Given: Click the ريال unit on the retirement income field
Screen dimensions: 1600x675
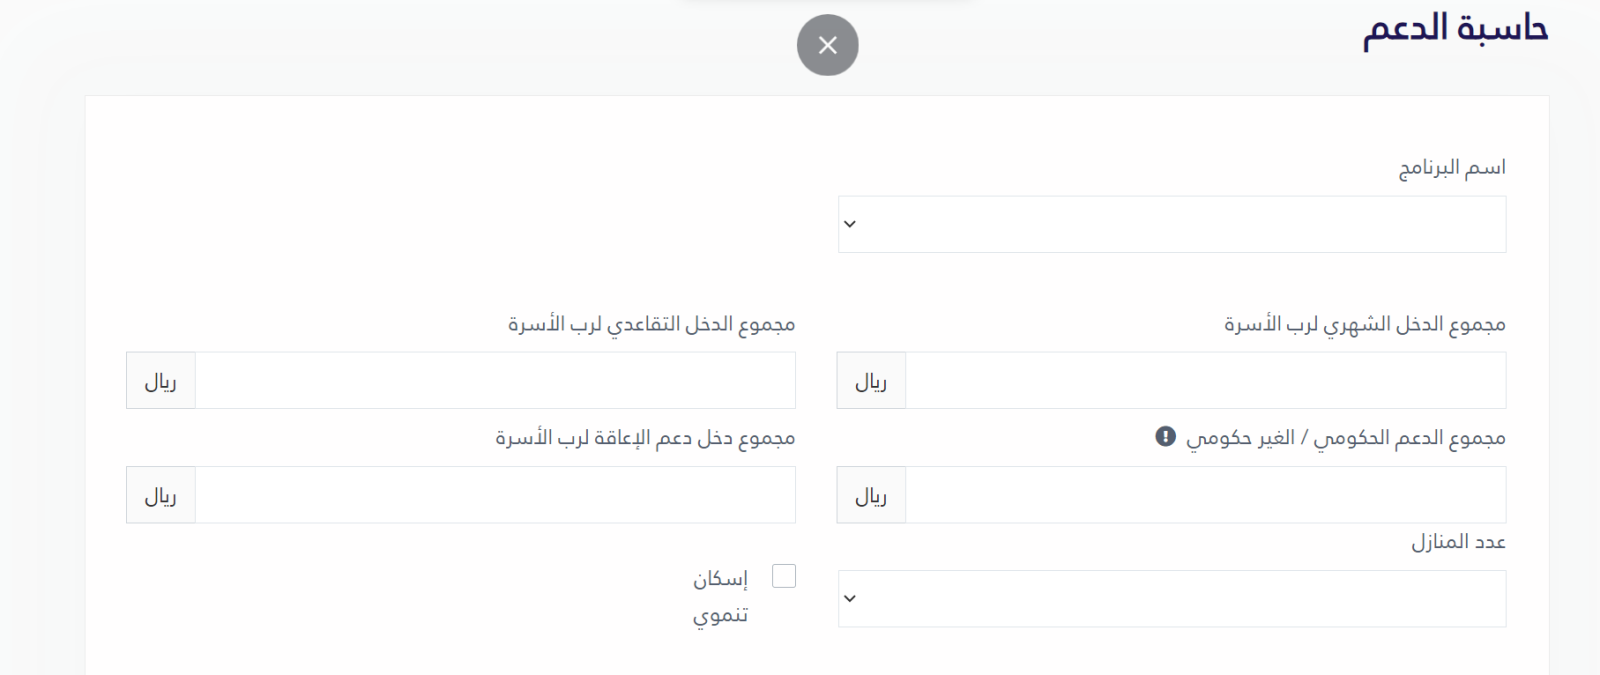Looking at the screenshot, I should pos(161,381).
